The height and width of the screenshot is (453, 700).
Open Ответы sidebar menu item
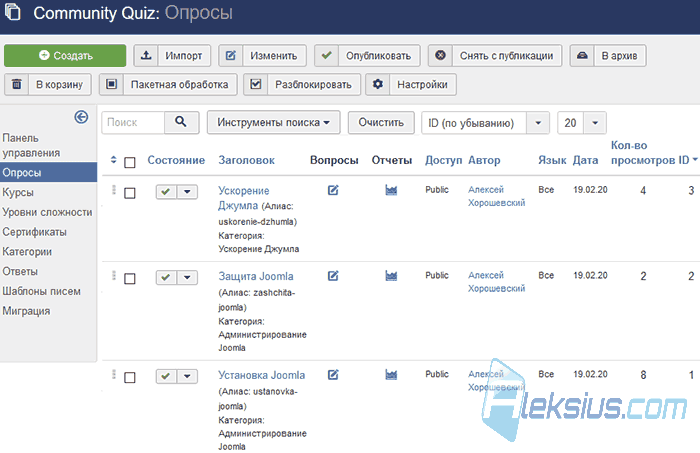(x=20, y=271)
